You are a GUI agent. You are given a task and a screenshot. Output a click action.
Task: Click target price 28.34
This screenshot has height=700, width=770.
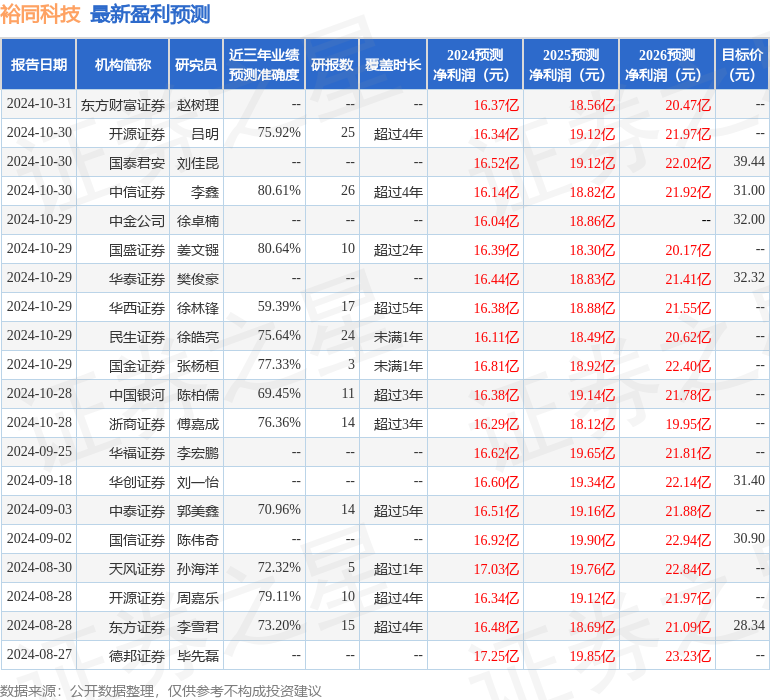749,625
